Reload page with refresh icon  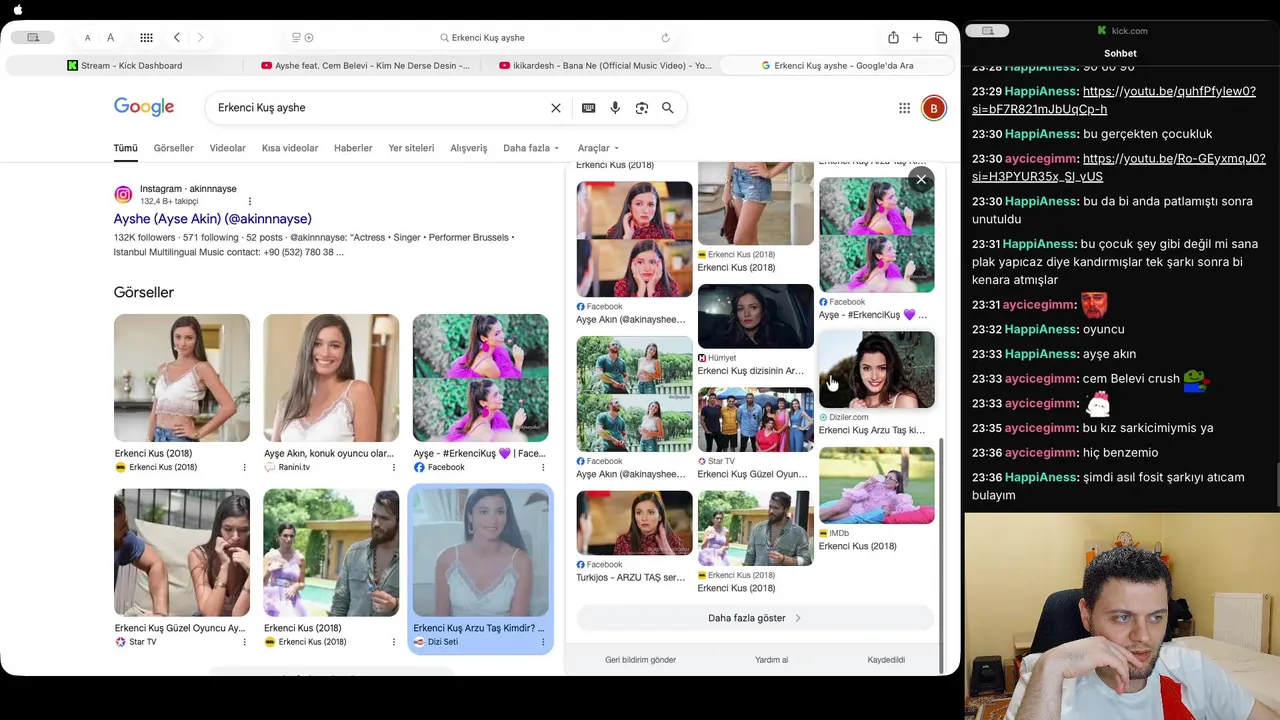[x=665, y=38]
